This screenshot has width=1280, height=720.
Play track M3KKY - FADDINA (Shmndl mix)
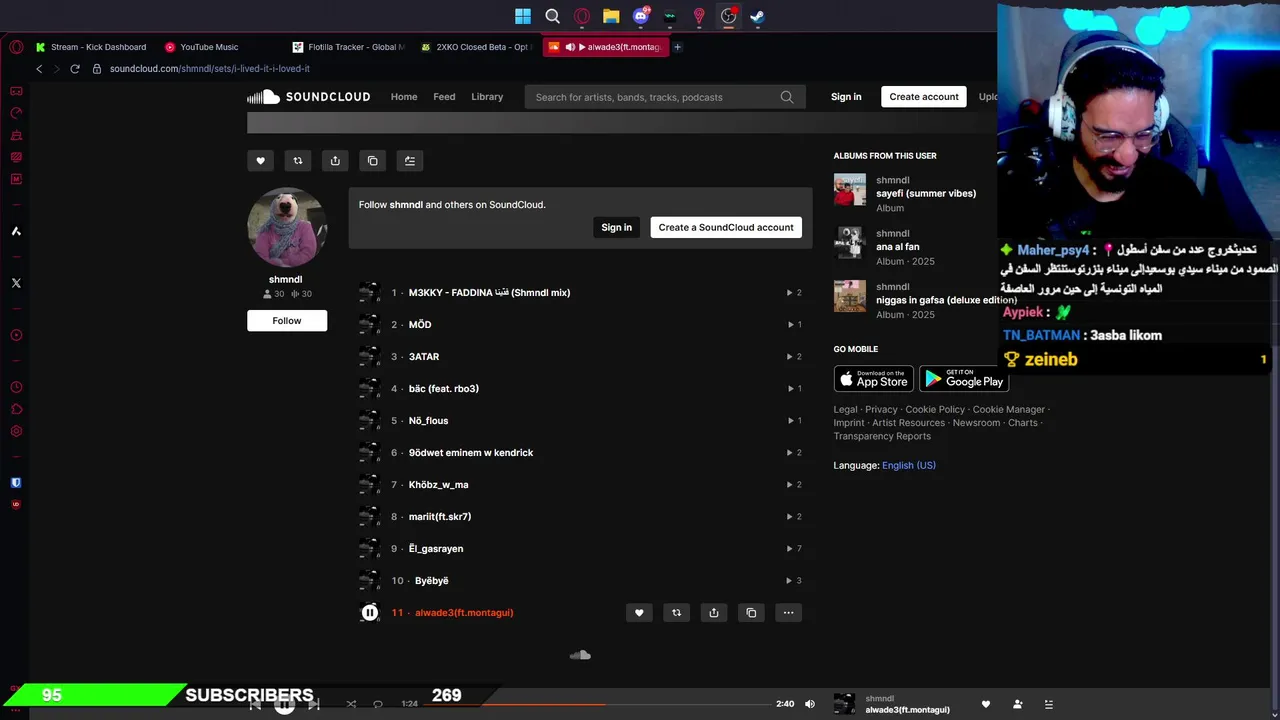tap(489, 292)
